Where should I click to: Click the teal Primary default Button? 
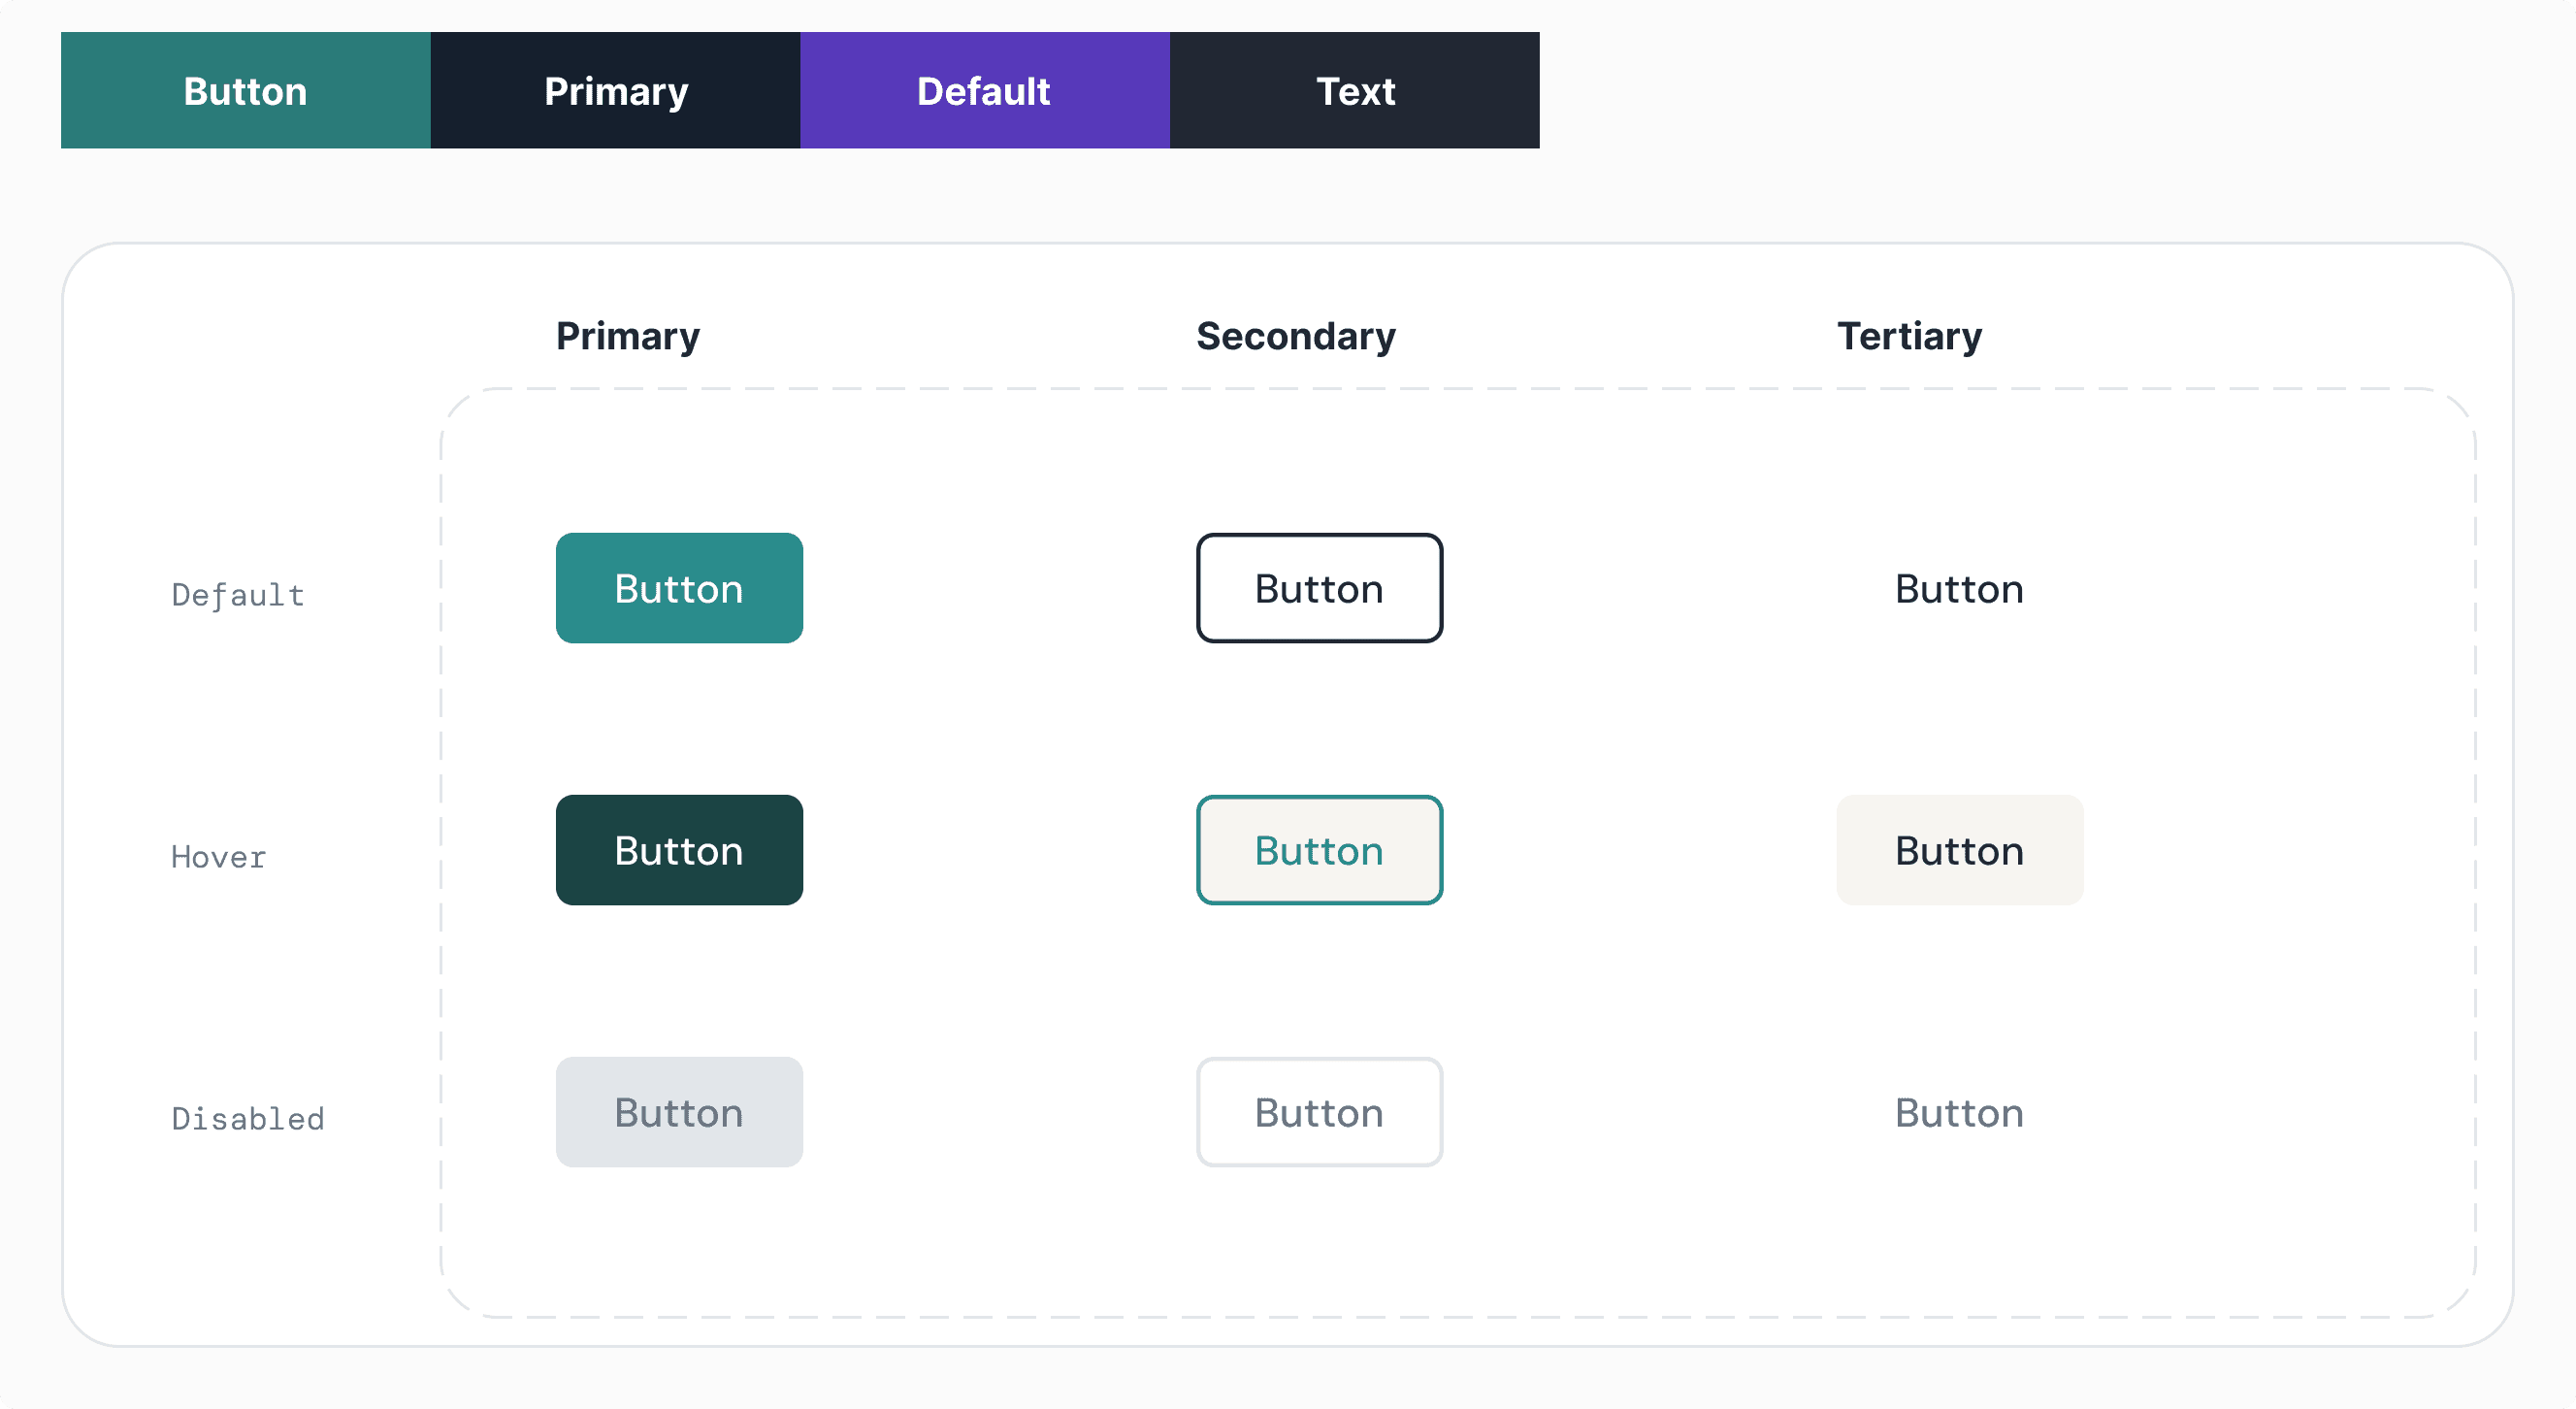point(679,588)
